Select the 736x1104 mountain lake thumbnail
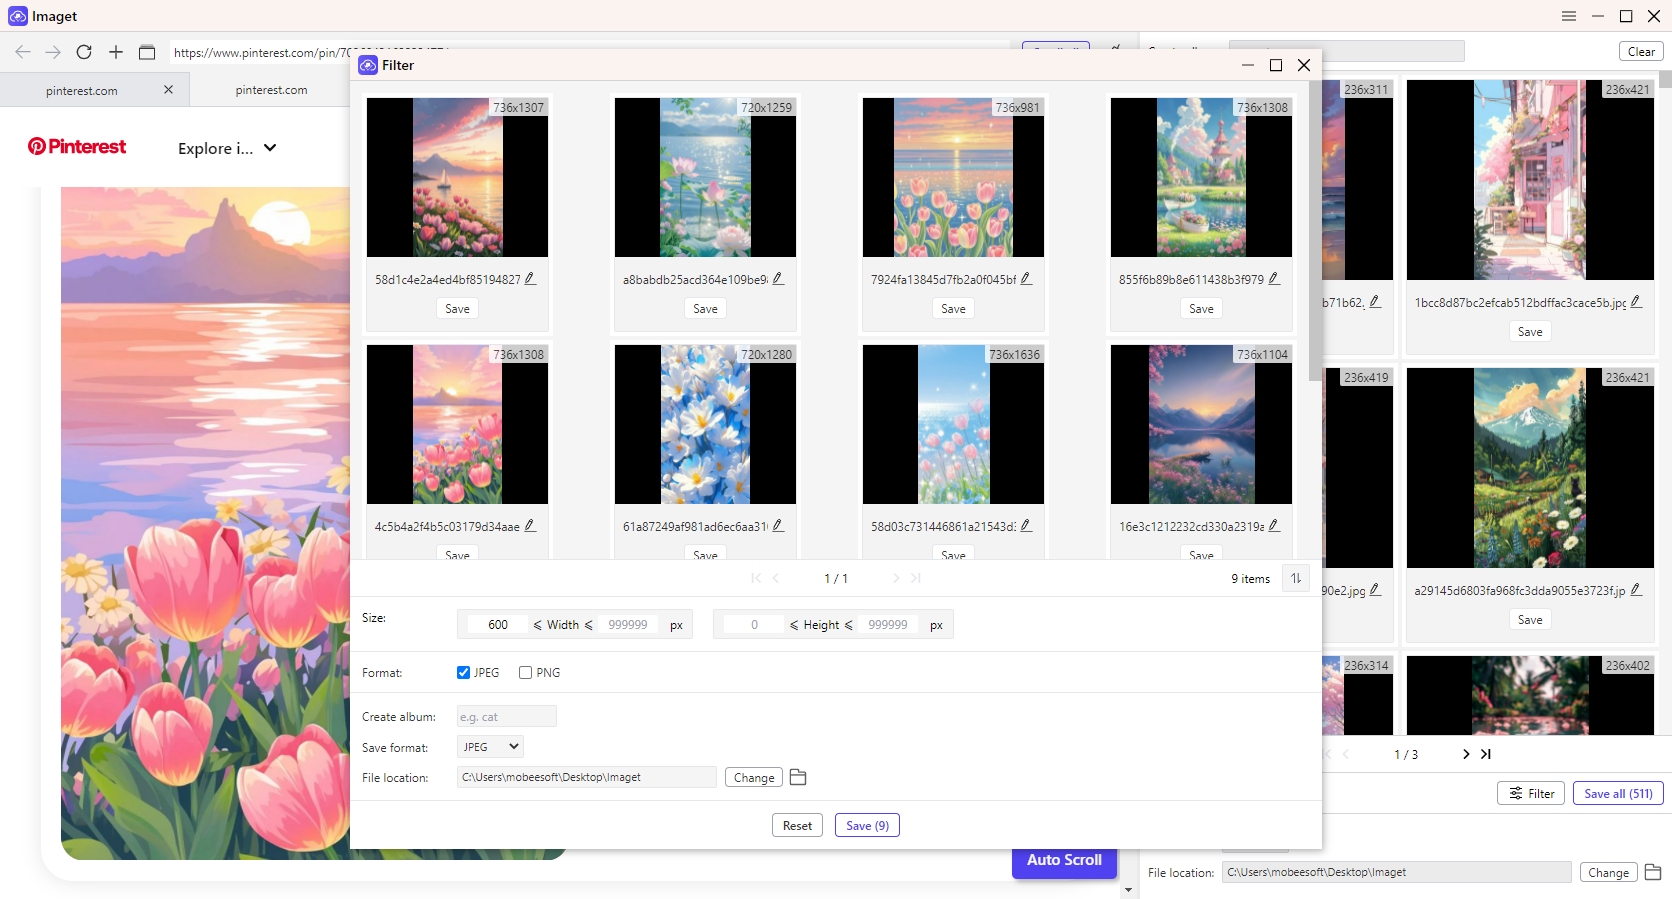 pyautogui.click(x=1201, y=424)
